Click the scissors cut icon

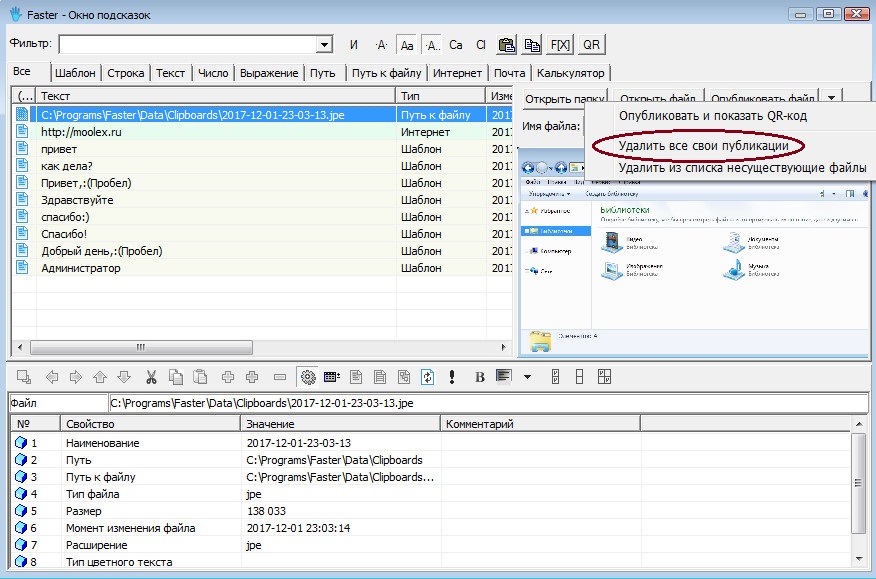click(x=151, y=377)
